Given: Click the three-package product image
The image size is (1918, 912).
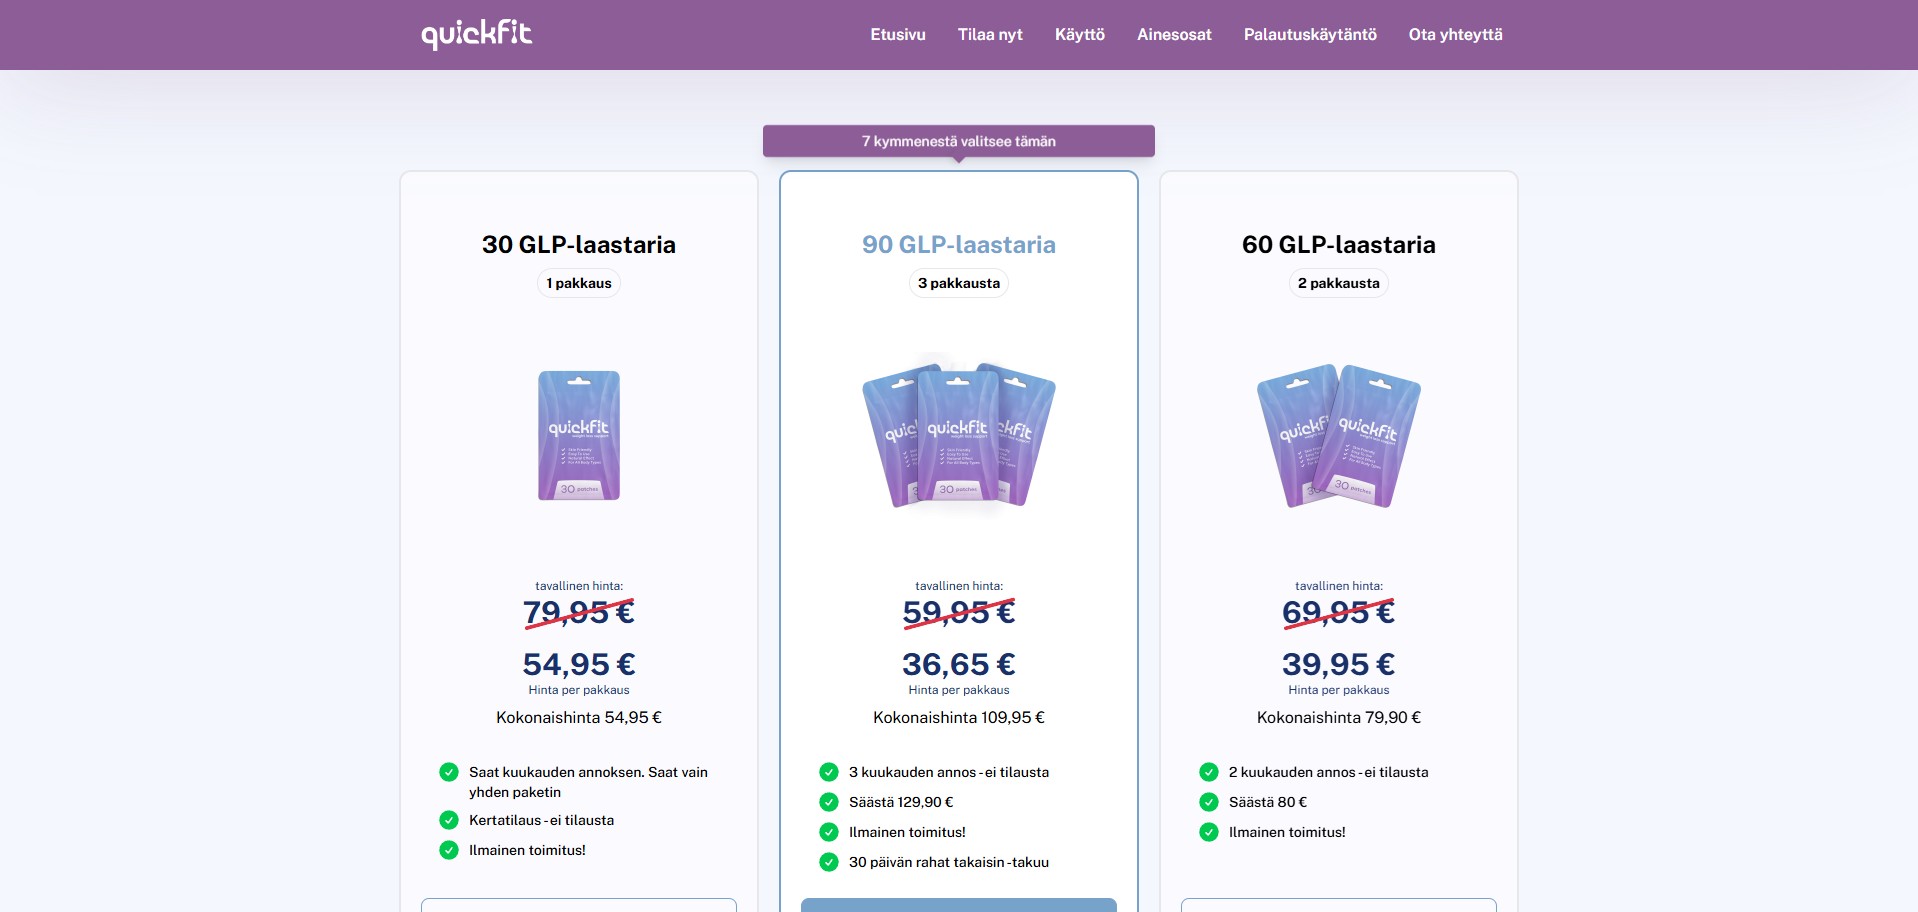Looking at the screenshot, I should (959, 435).
